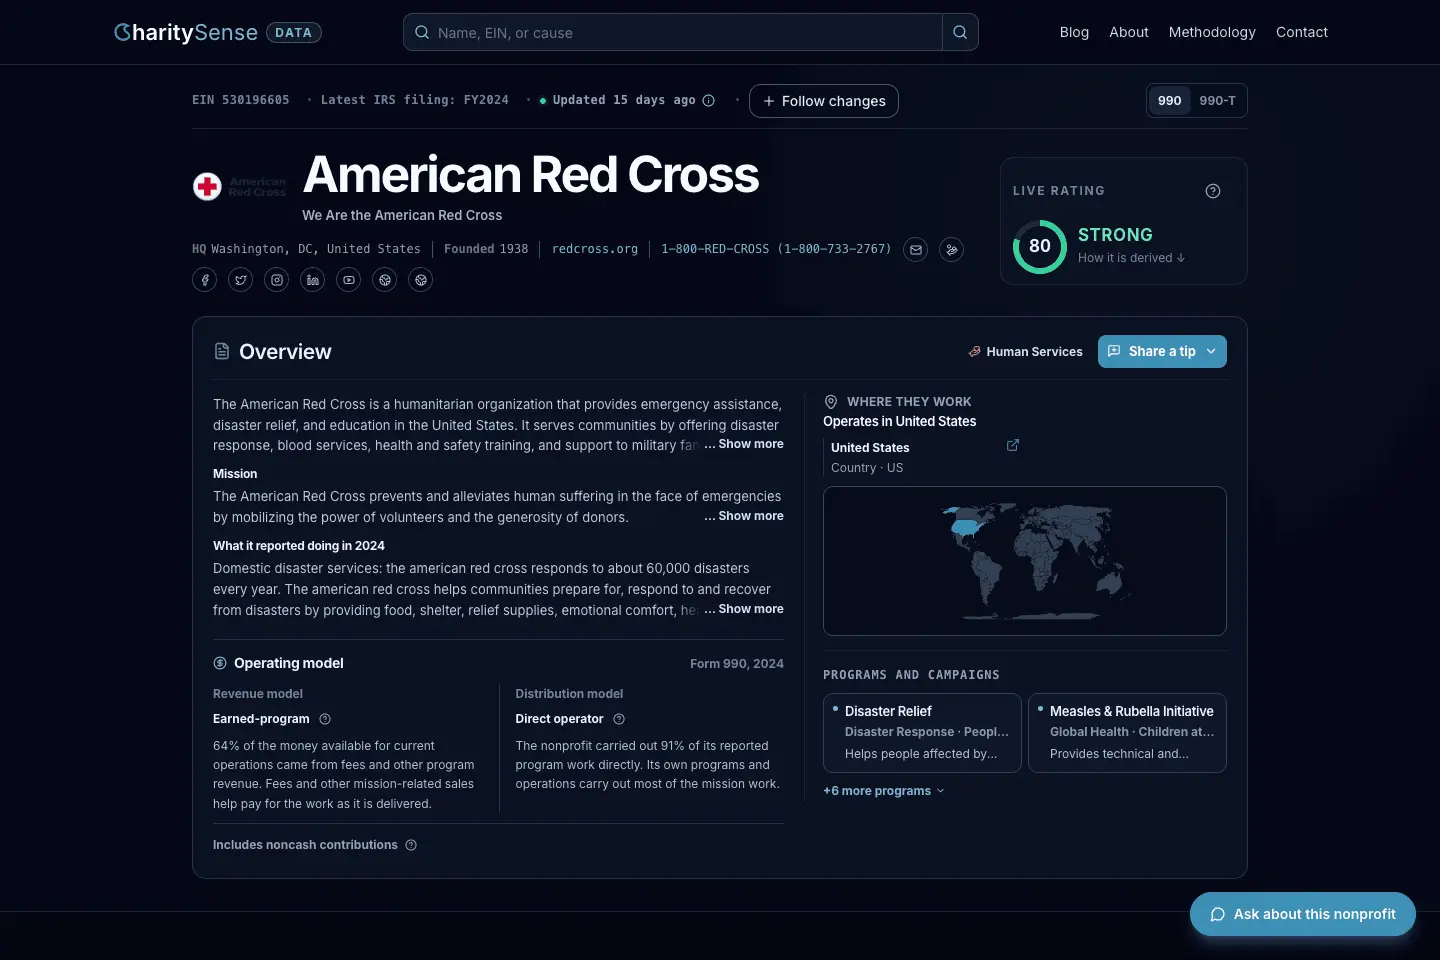Image resolution: width=1440 pixels, height=960 pixels.
Task: Open the Facebook social icon
Action: (205, 280)
